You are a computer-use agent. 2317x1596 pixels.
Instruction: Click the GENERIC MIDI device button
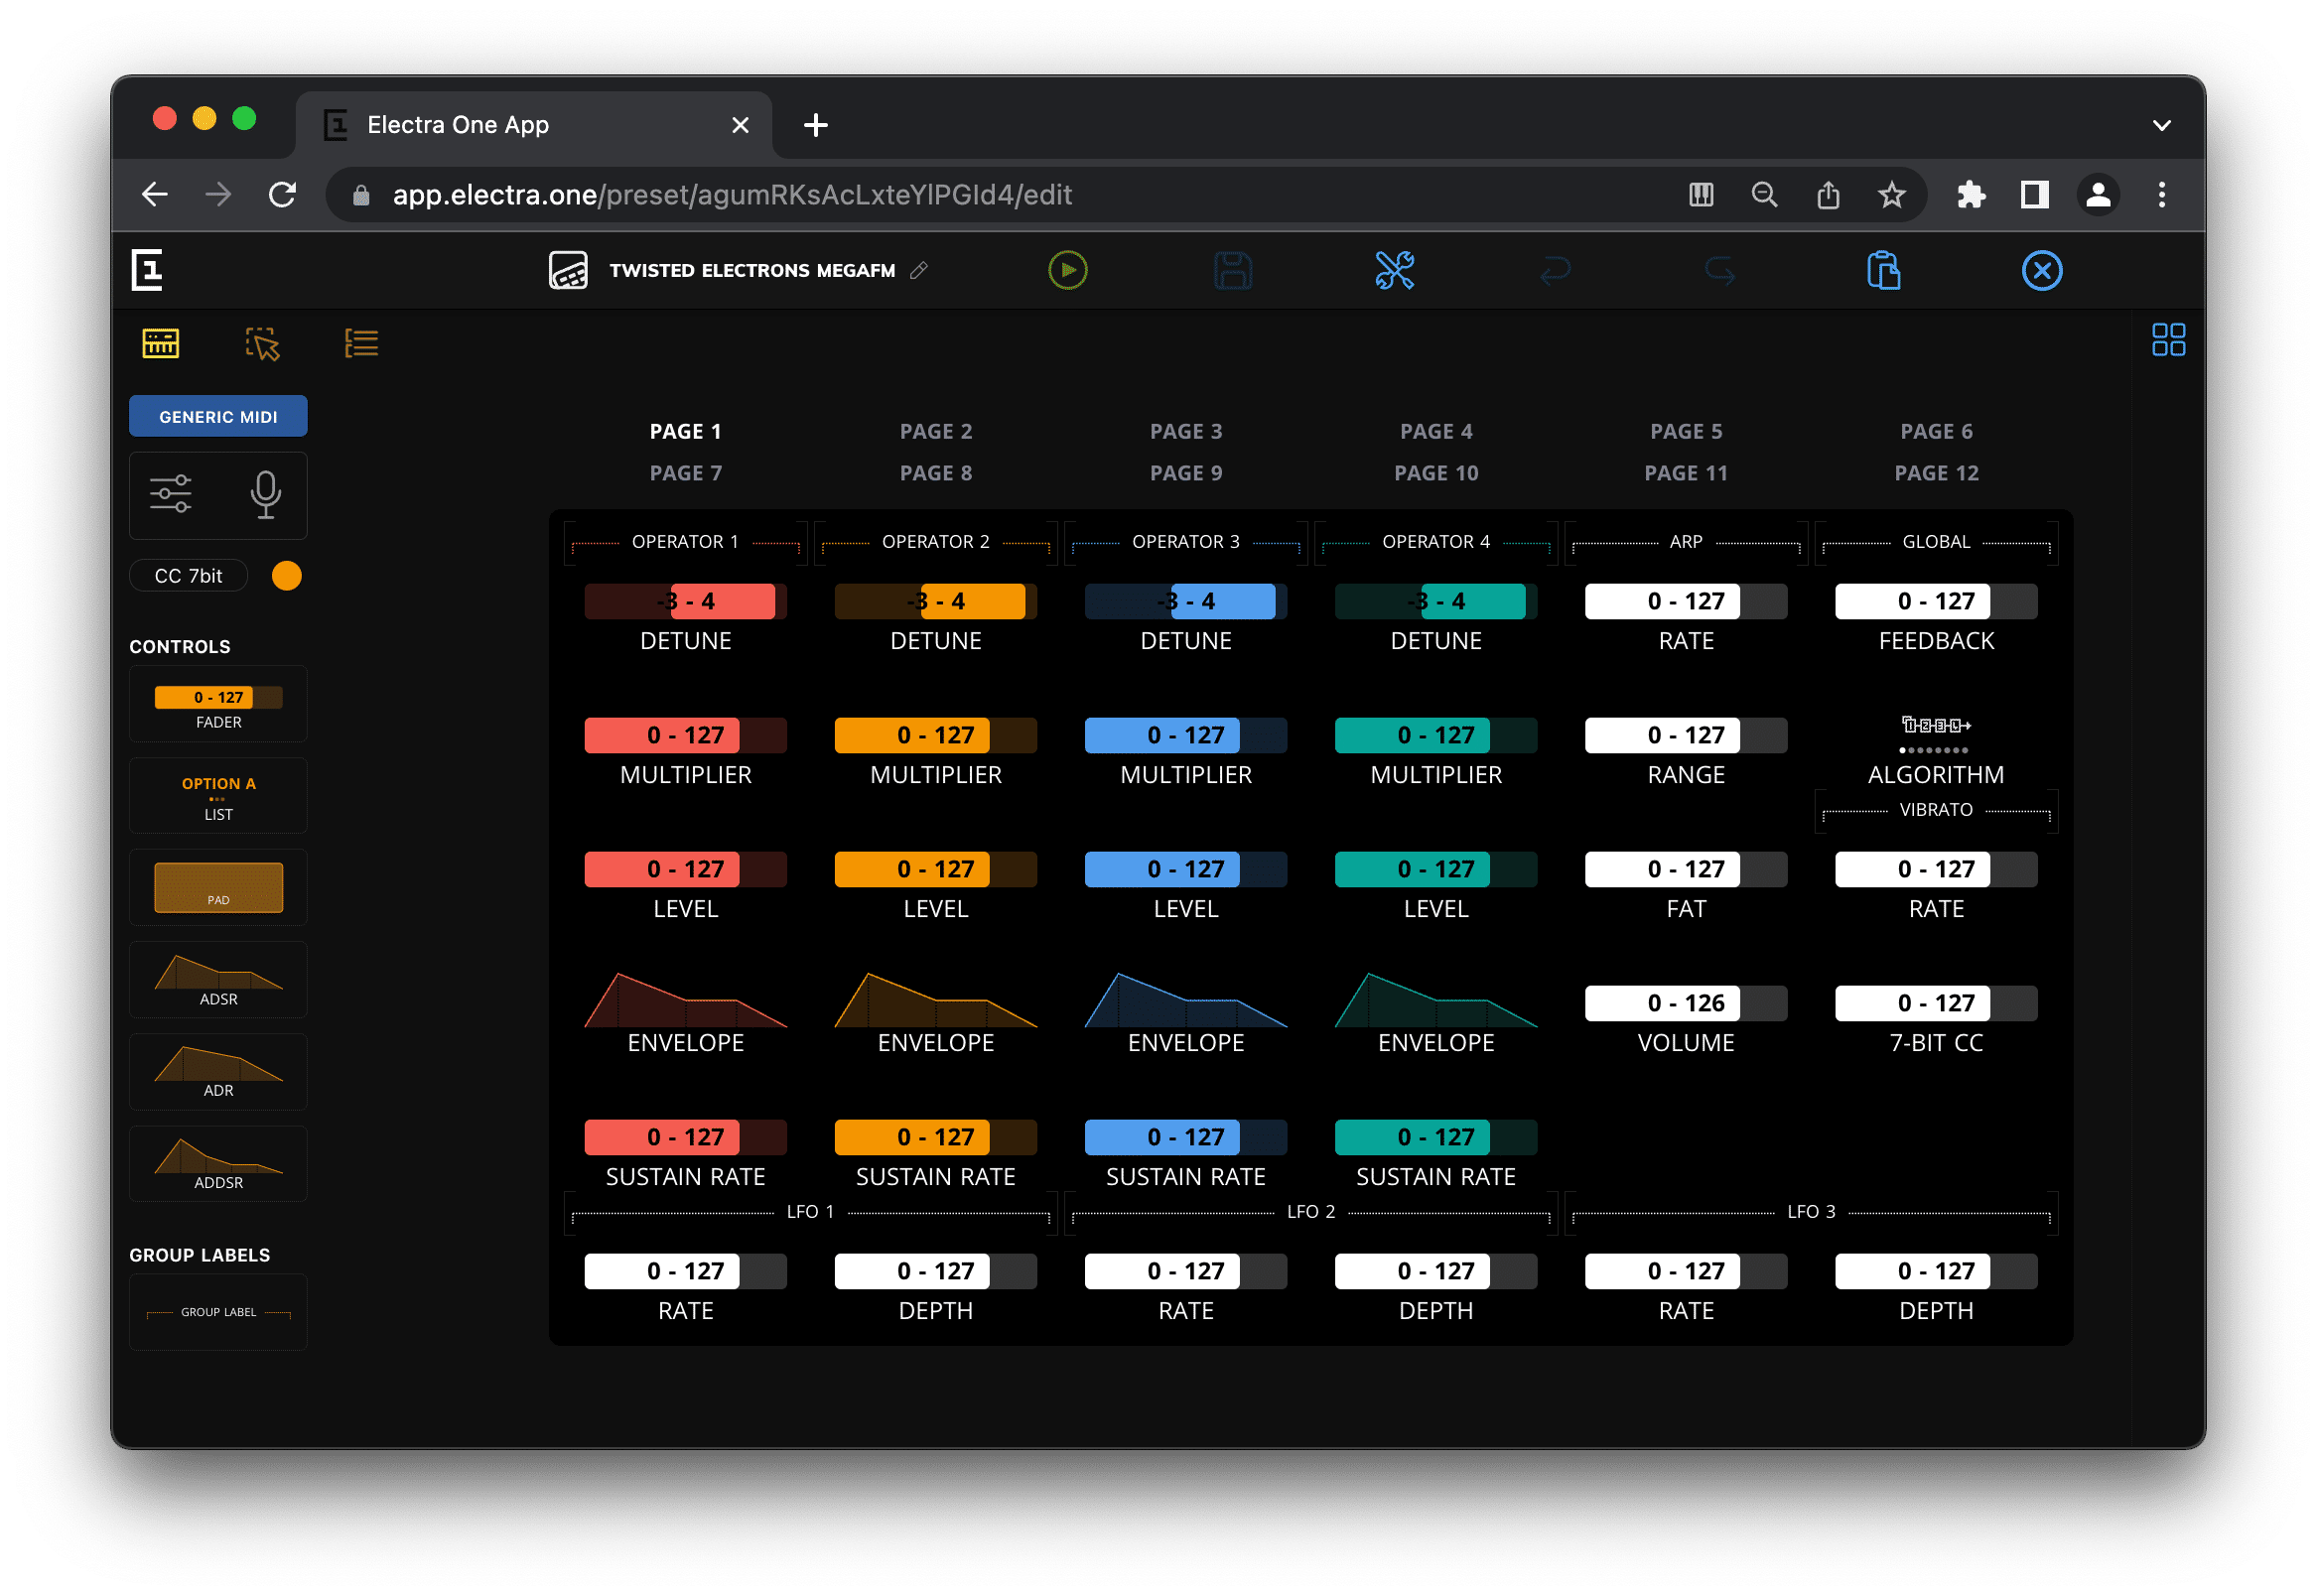[218, 416]
